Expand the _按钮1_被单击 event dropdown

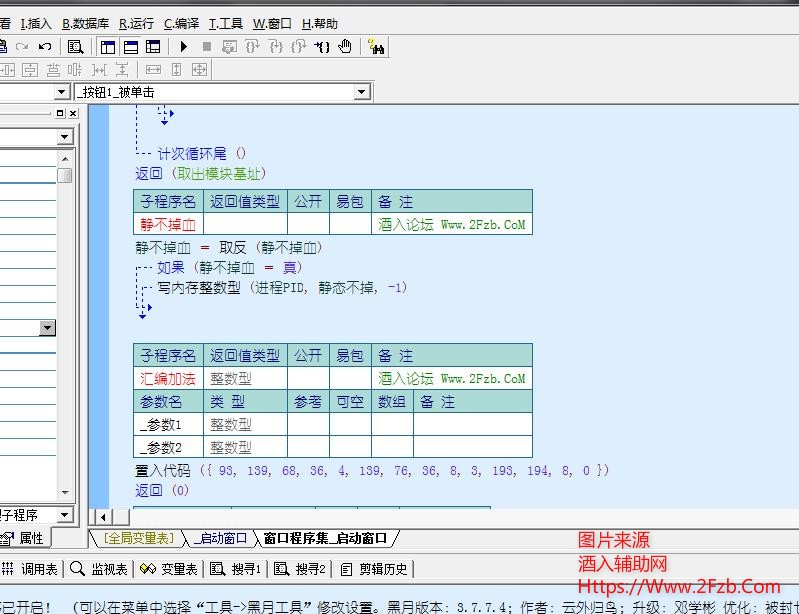(x=361, y=92)
